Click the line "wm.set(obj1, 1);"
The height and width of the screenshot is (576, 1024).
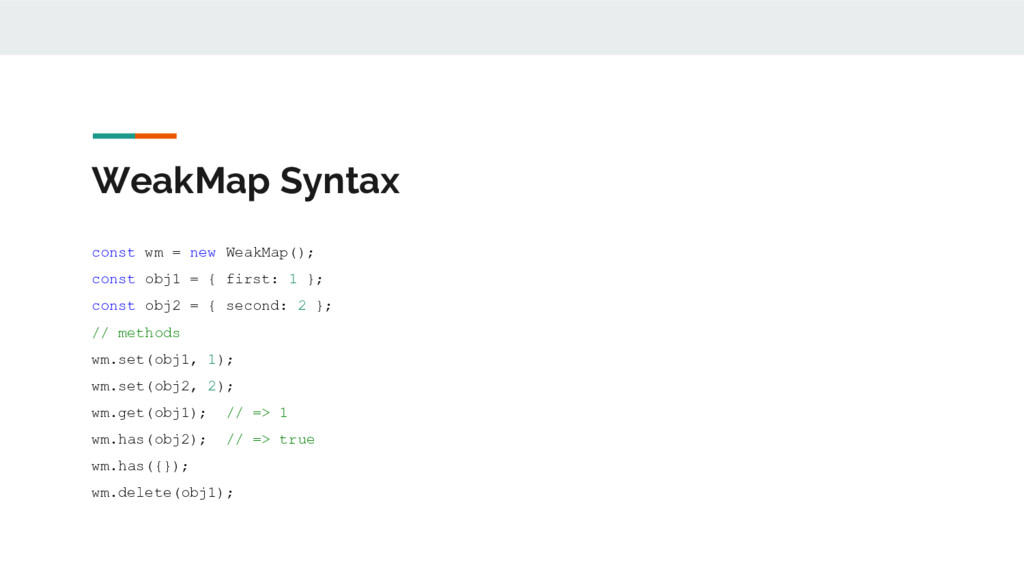pyautogui.click(x=163, y=360)
